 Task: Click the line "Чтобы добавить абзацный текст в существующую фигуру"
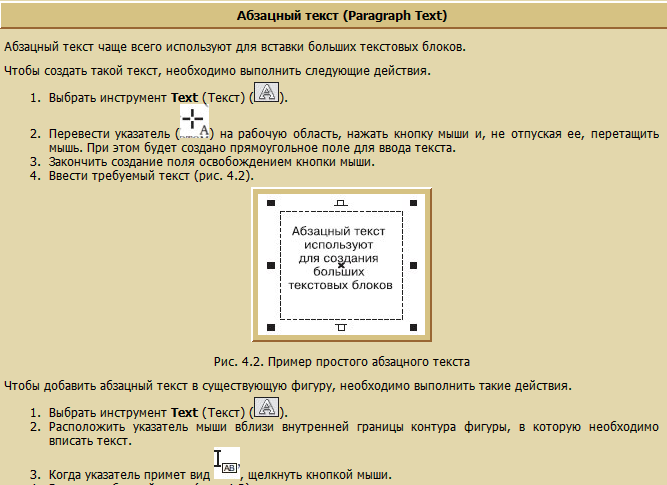click(288, 385)
